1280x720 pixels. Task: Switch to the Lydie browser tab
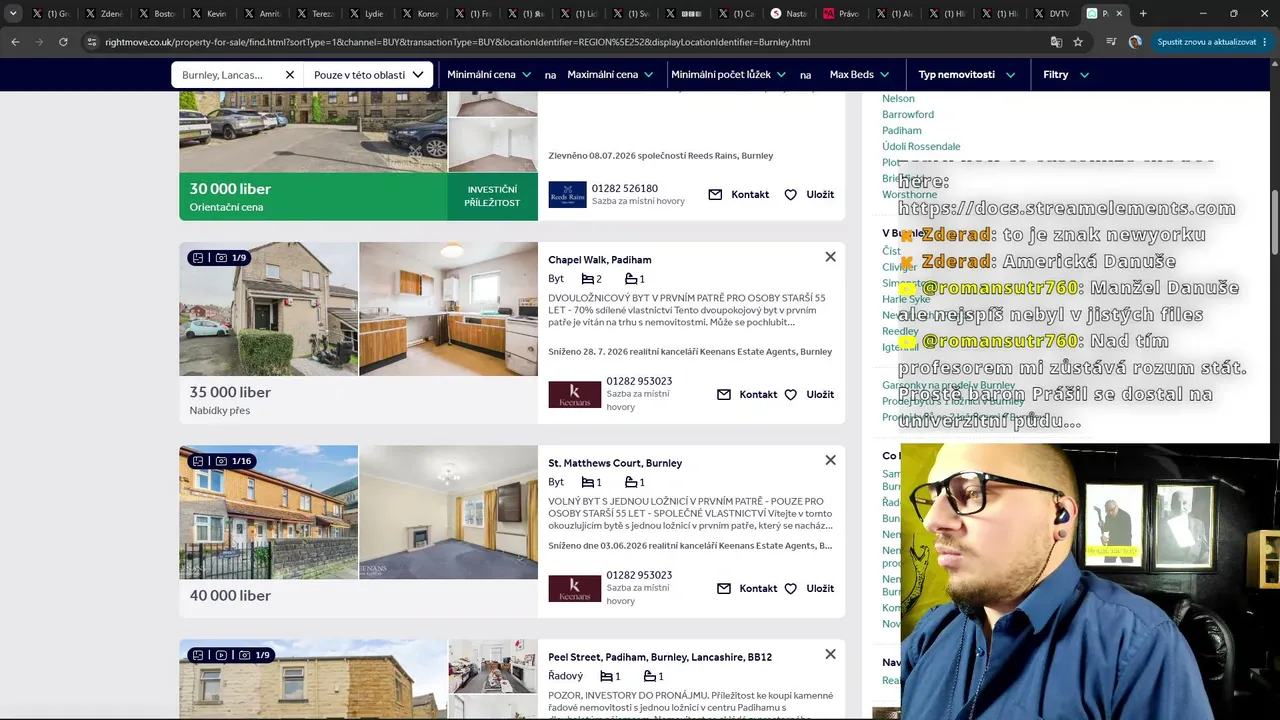tap(367, 14)
